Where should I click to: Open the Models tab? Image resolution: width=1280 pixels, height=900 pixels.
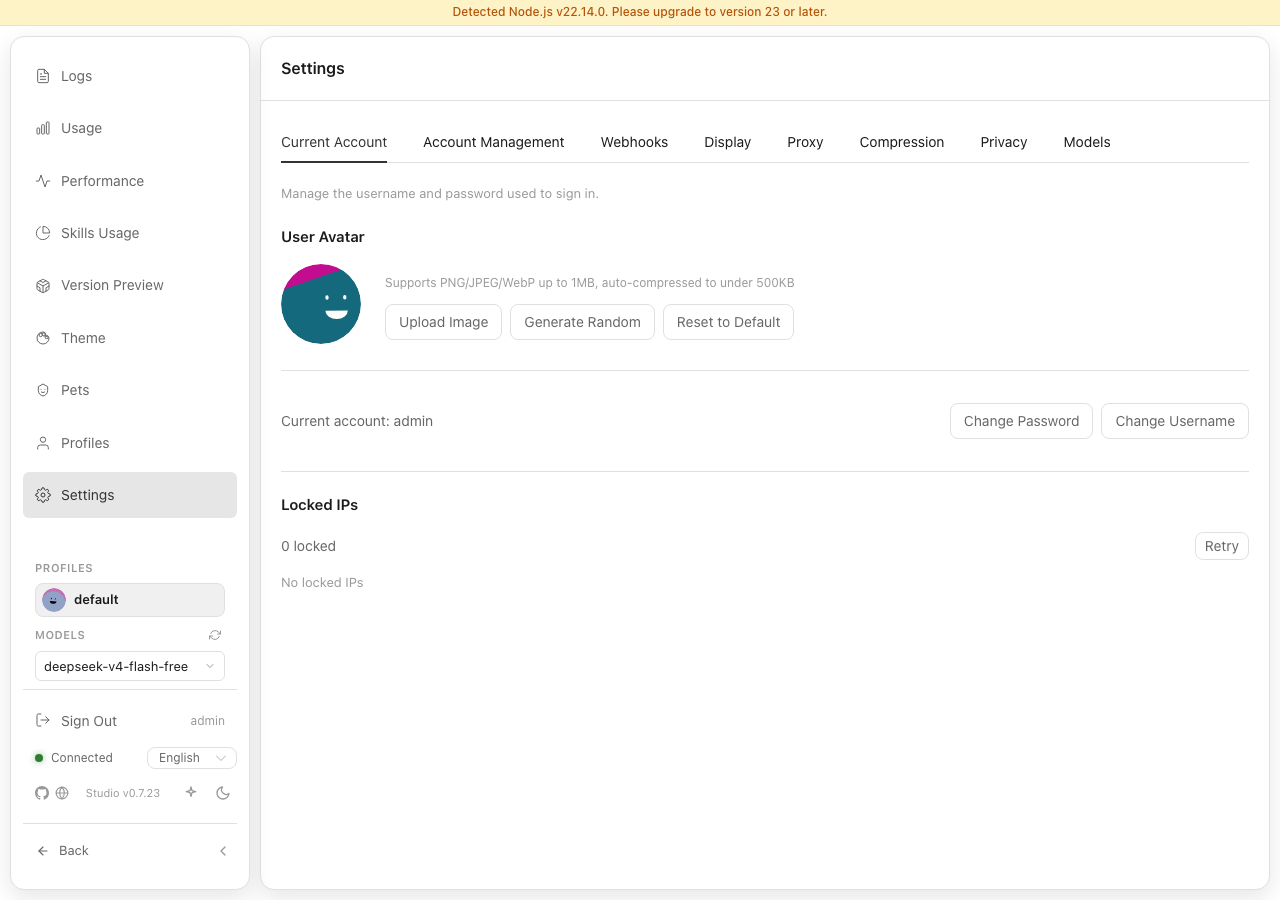[x=1087, y=142]
